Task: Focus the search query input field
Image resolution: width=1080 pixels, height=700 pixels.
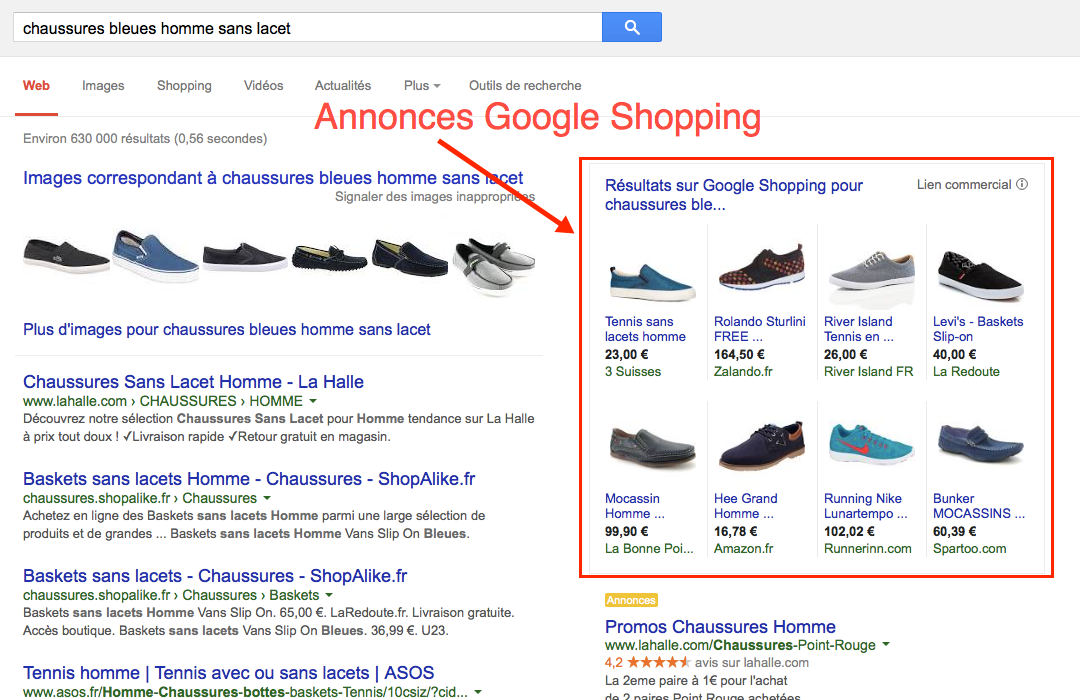Action: click(307, 28)
